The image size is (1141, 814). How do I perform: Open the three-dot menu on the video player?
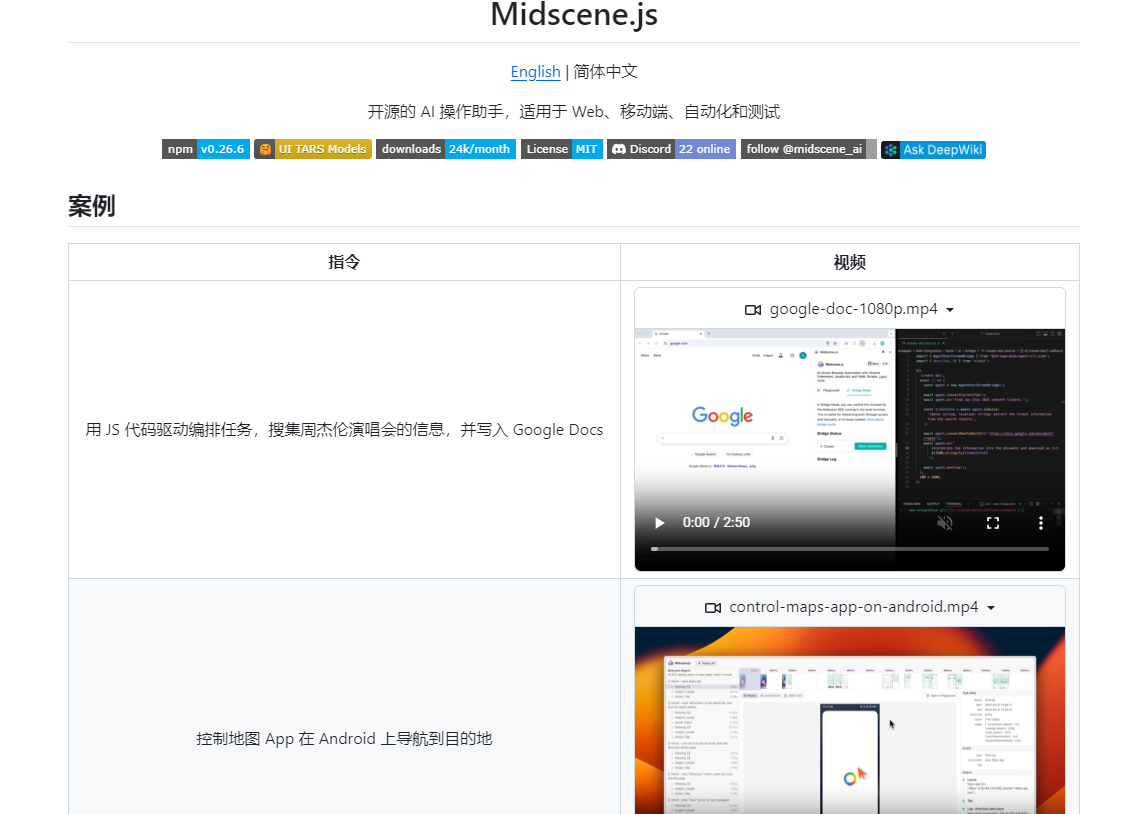(x=1040, y=522)
